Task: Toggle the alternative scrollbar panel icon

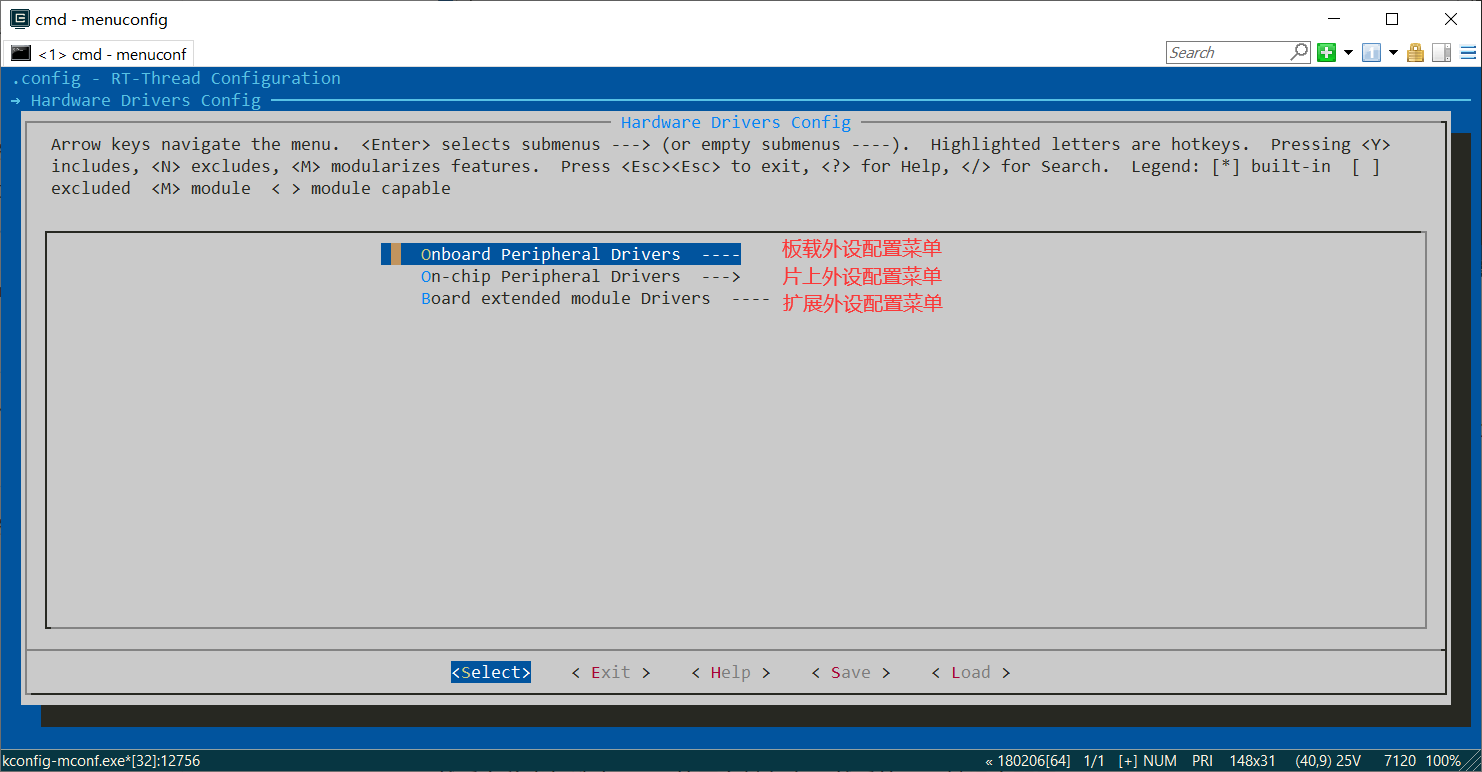Action: pos(1441,53)
